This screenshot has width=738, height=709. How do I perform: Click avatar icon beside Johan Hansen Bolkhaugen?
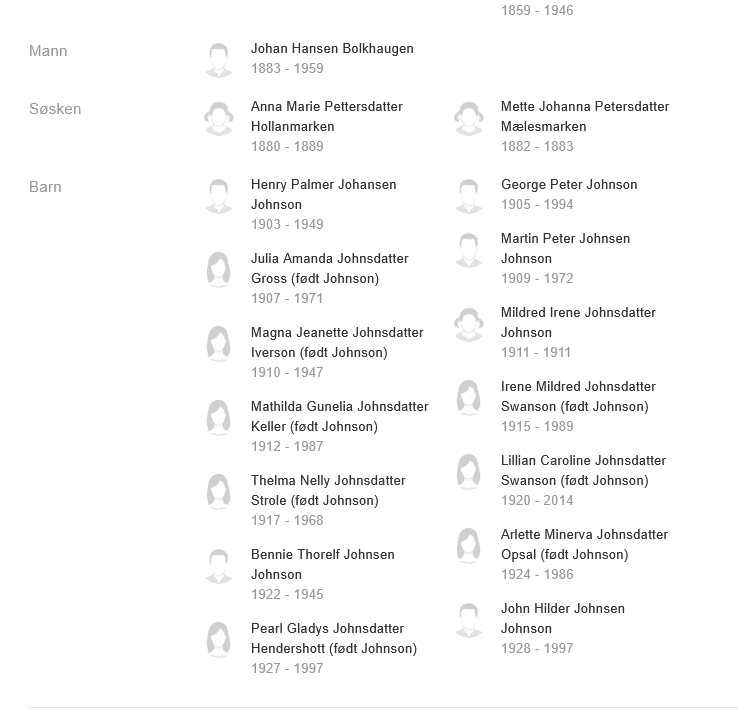tap(219, 59)
